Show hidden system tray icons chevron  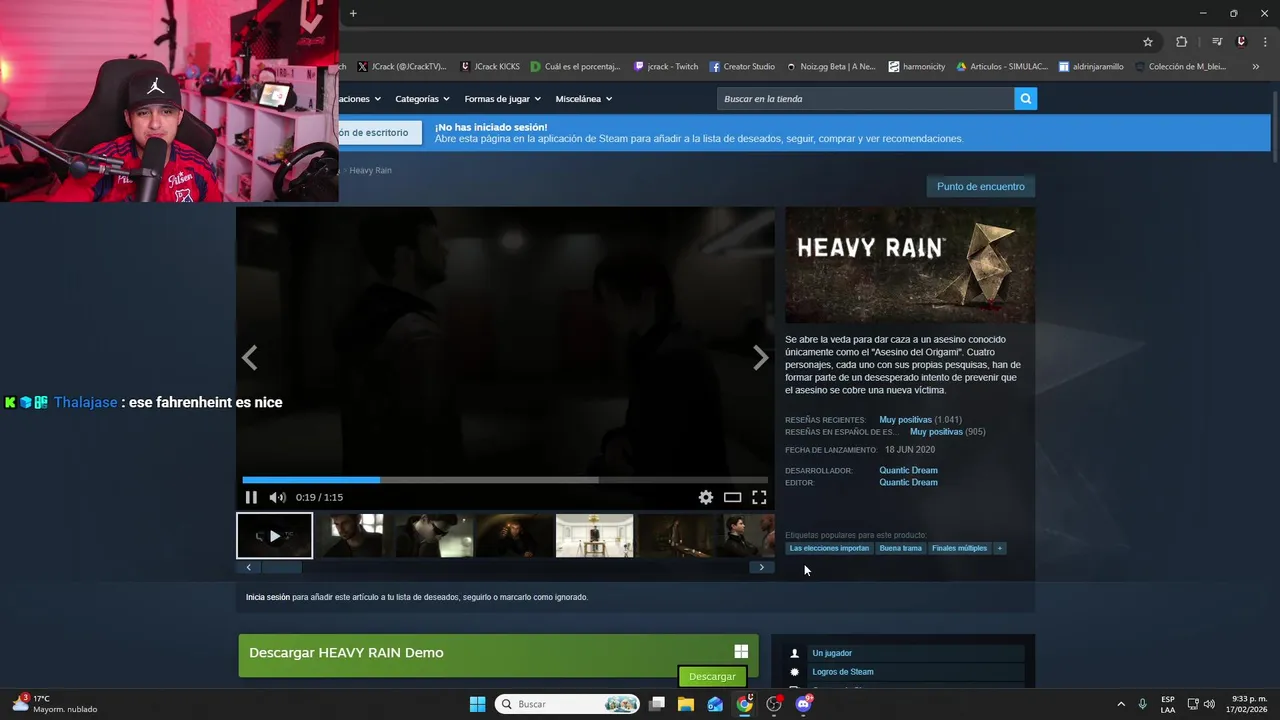(1121, 704)
